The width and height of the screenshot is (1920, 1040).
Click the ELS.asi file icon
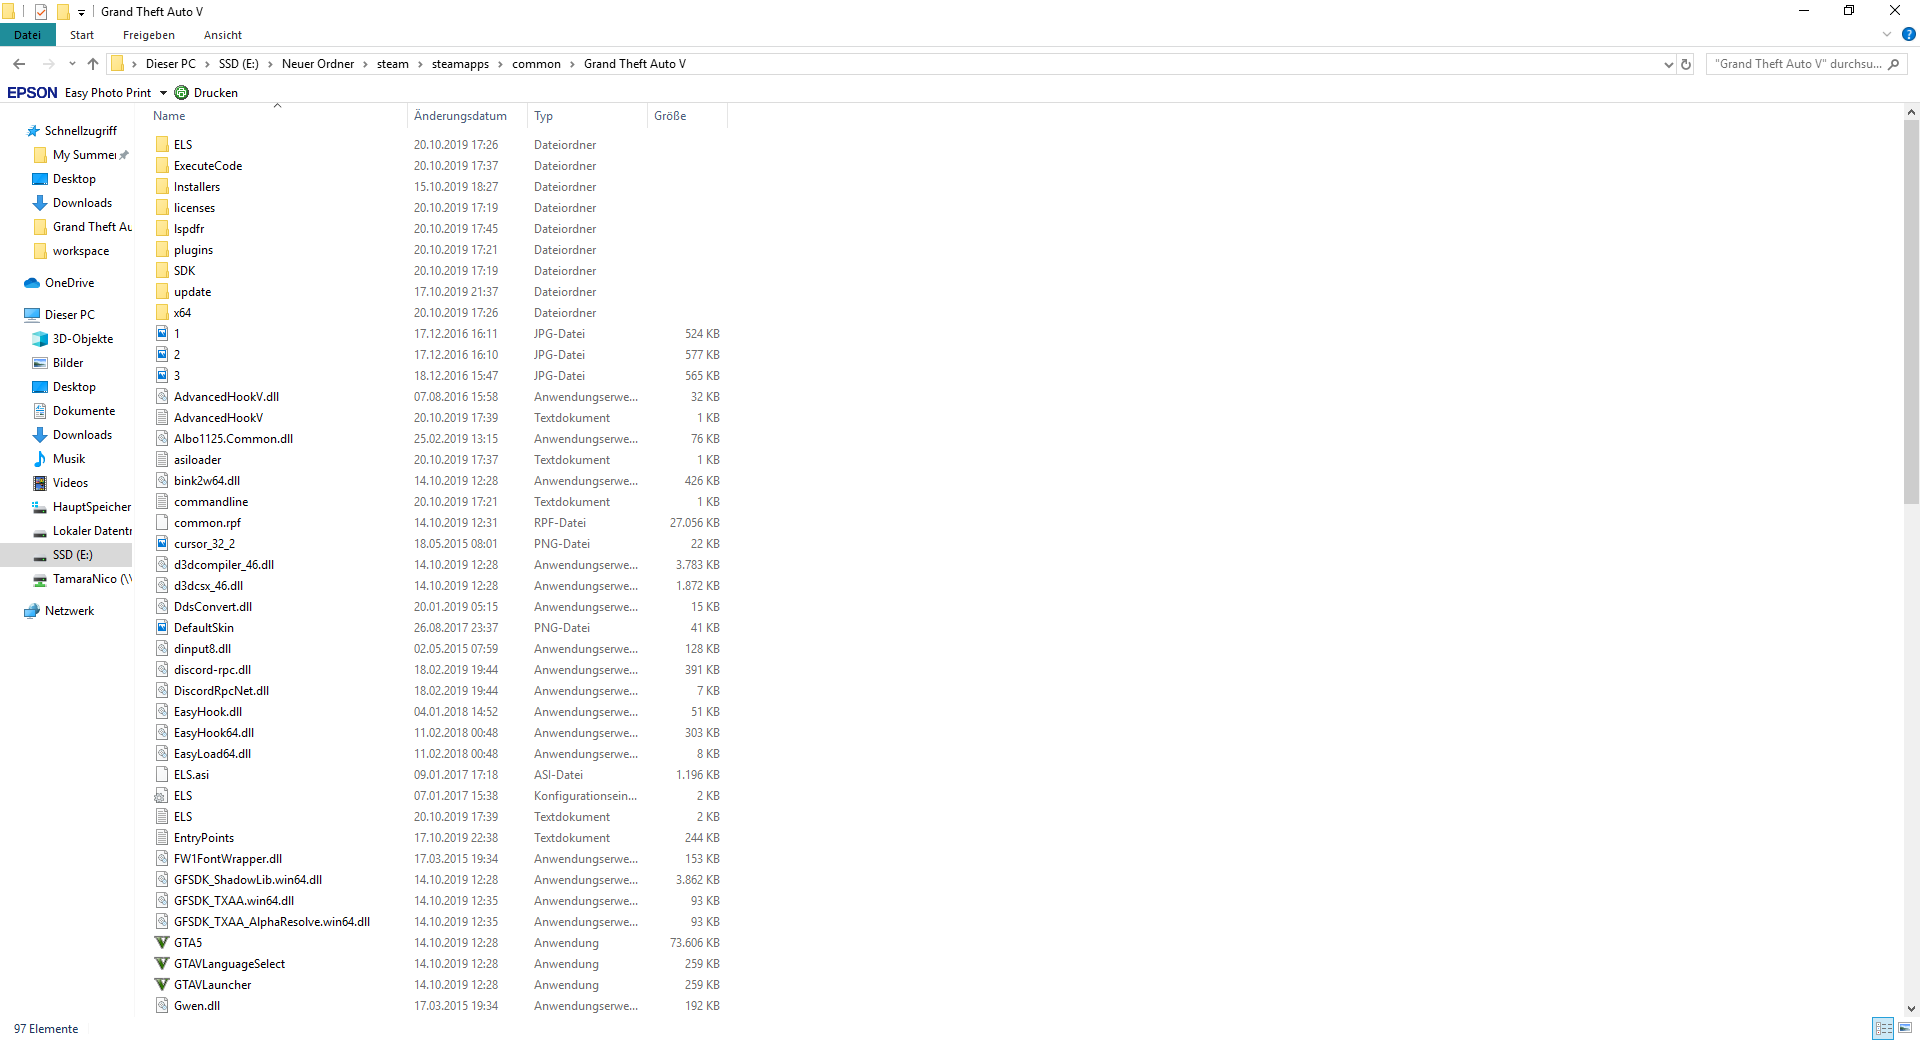[x=162, y=775]
